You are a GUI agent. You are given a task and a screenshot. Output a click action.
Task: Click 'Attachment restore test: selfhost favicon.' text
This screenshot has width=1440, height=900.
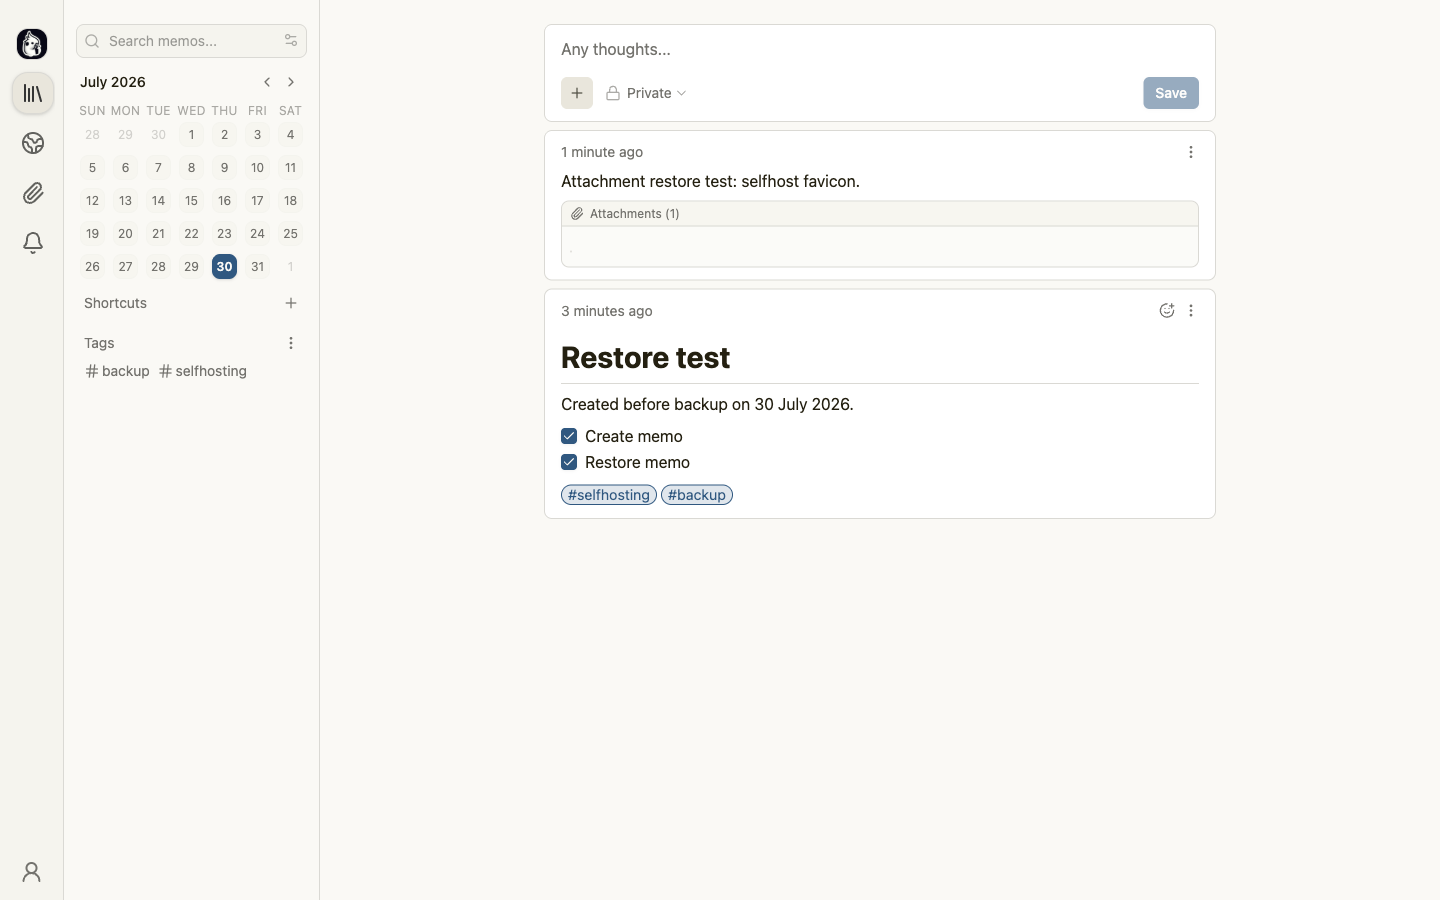coord(710,181)
